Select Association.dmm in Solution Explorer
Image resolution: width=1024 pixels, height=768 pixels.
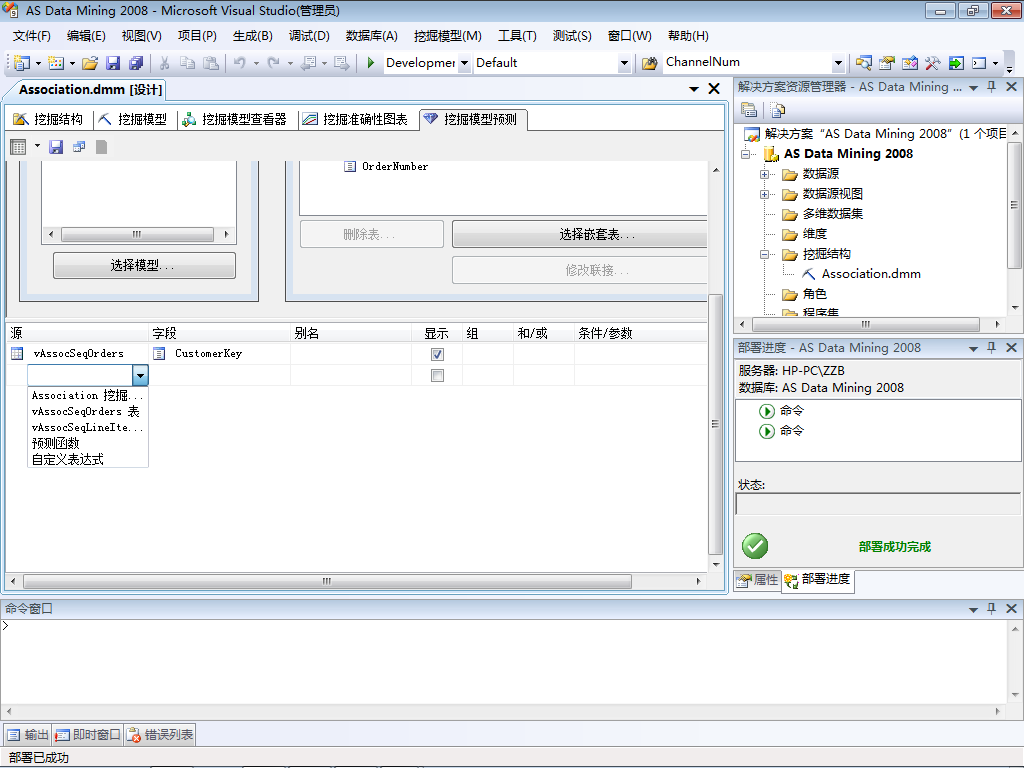click(871, 274)
